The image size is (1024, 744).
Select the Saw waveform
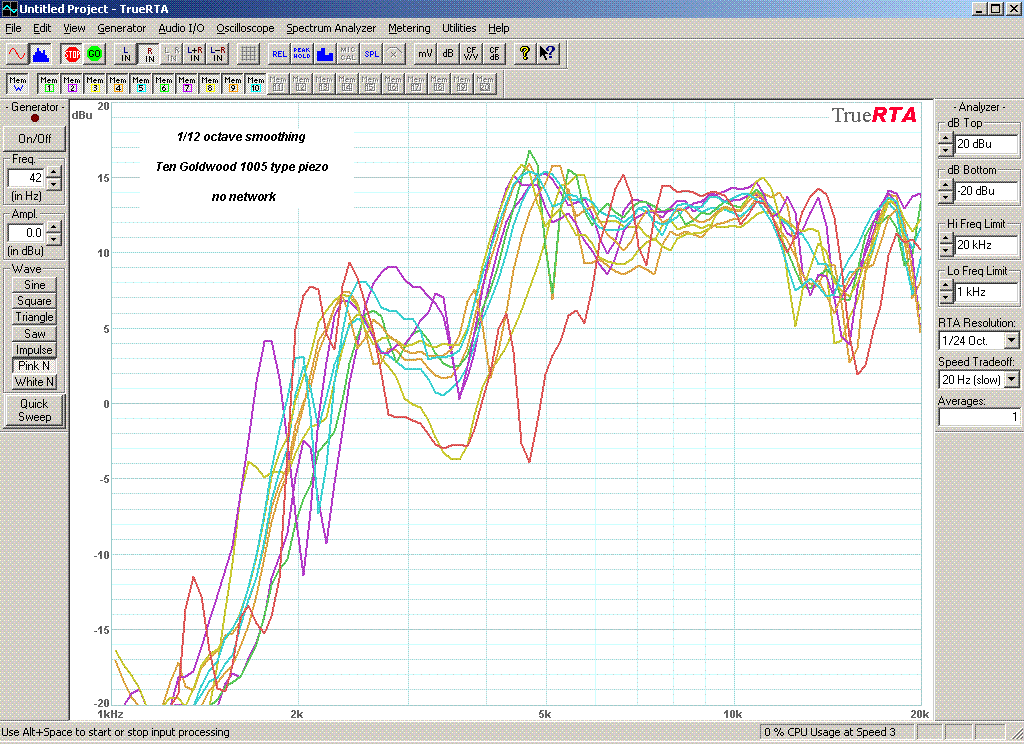point(34,333)
